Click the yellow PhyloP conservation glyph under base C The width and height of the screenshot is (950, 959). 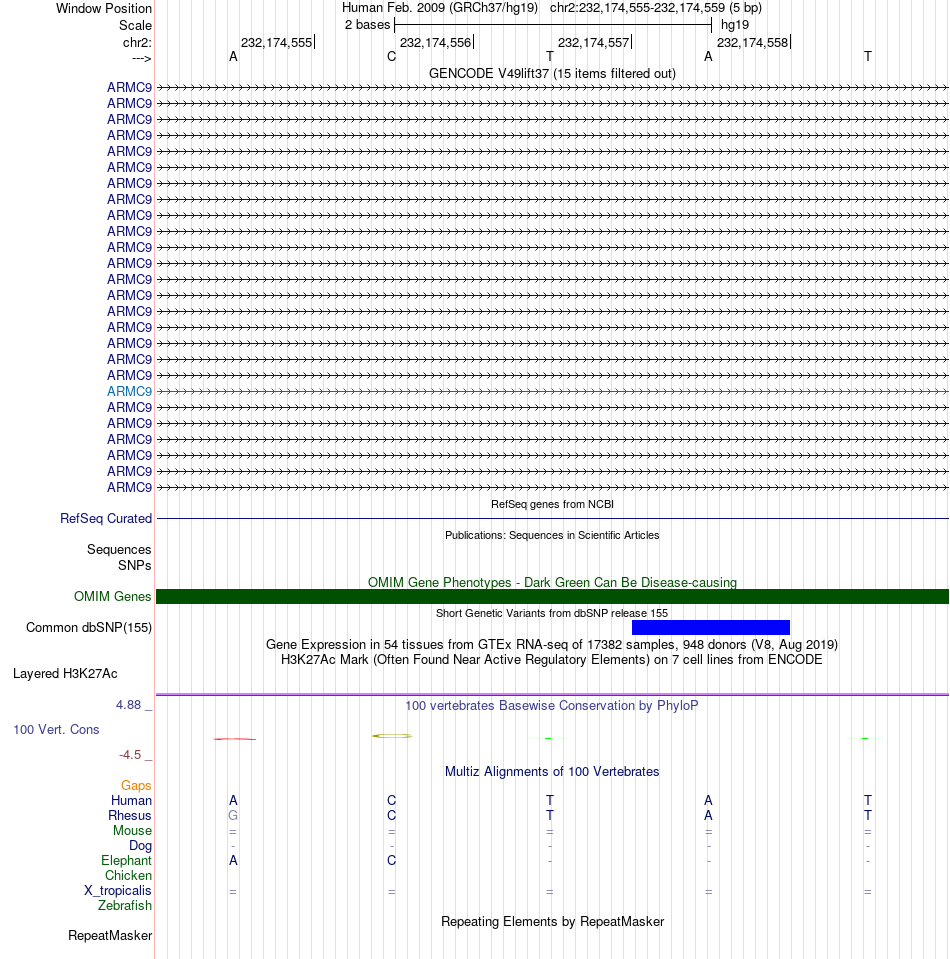pyautogui.click(x=392, y=736)
